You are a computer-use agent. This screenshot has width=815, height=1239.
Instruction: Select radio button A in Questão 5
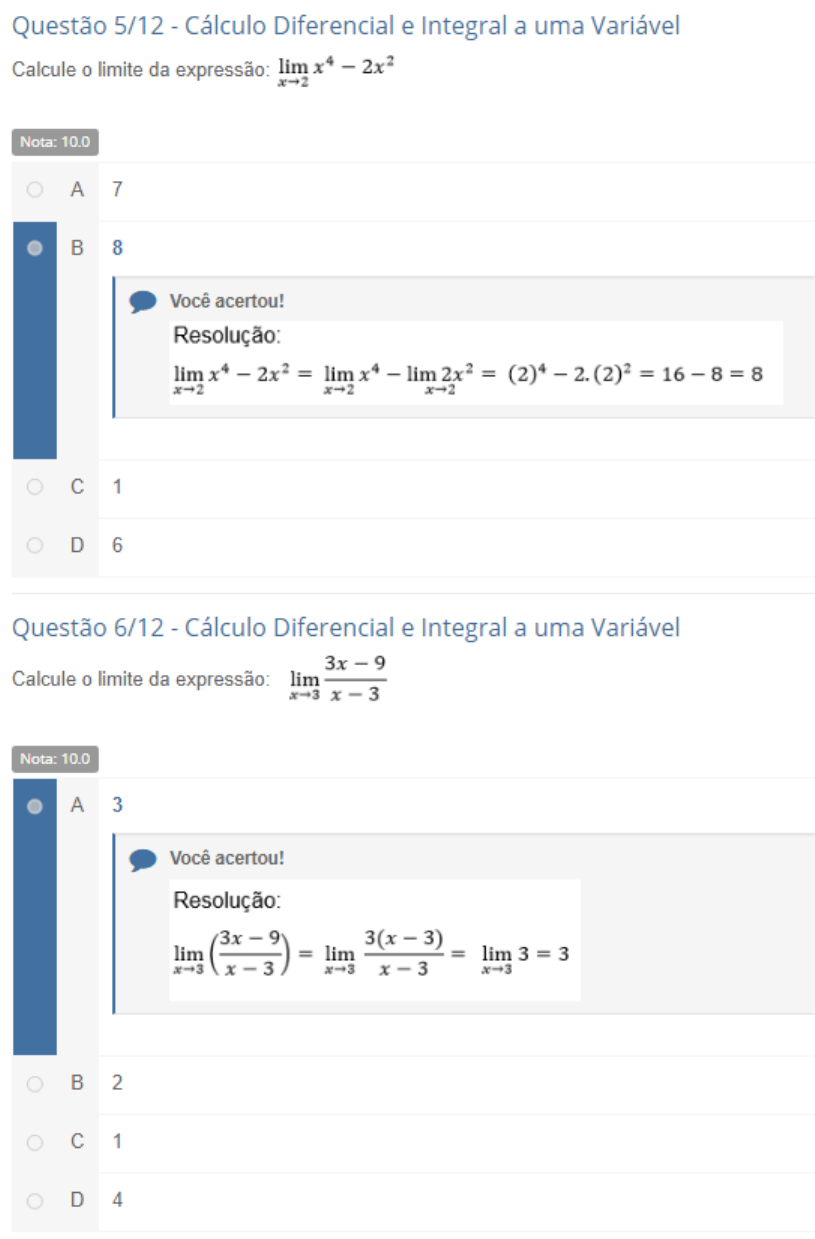(35, 189)
